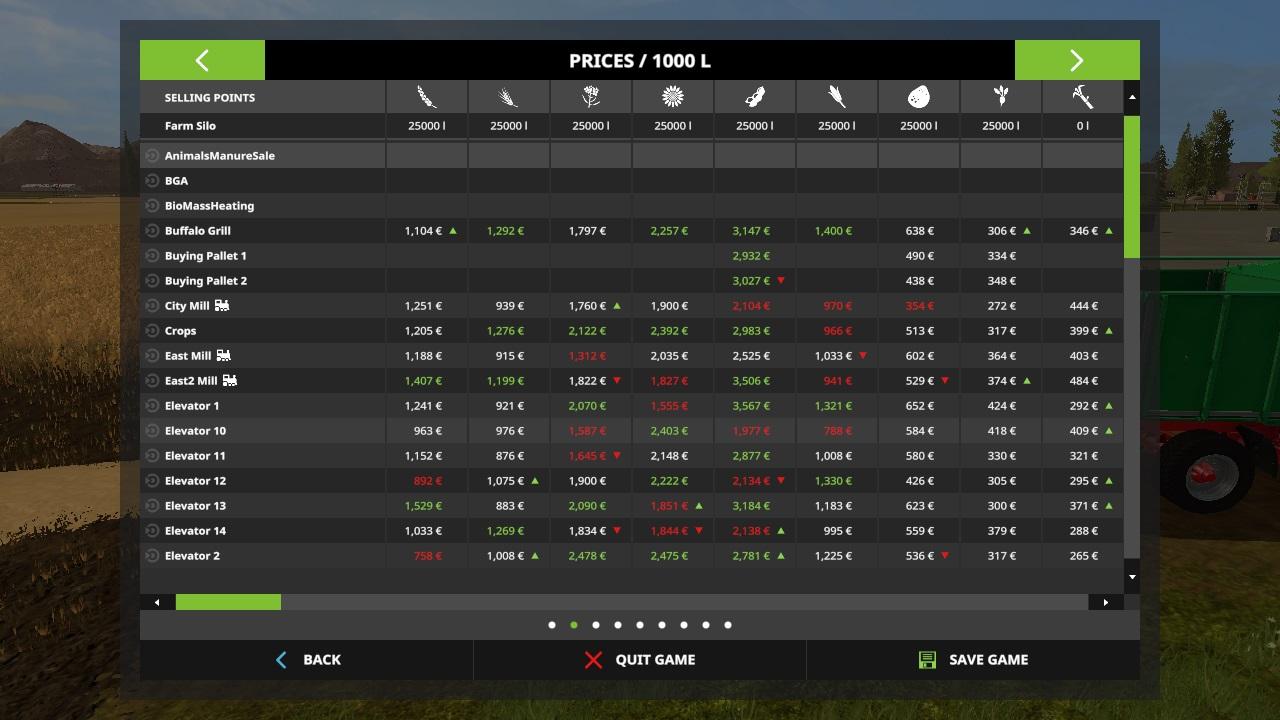1280x720 pixels.
Task: Select the first page indicator dot
Action: tap(552, 625)
